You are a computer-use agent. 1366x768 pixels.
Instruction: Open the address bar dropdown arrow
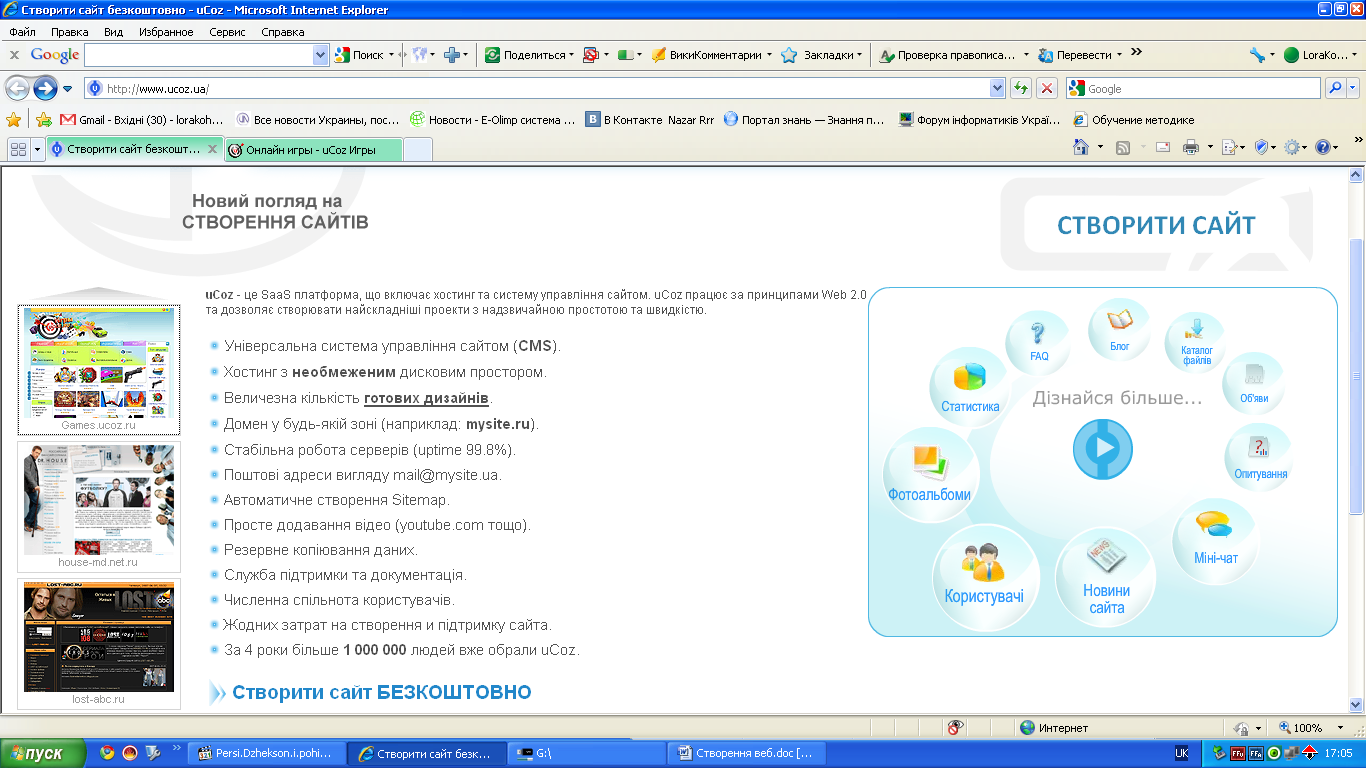click(x=996, y=88)
